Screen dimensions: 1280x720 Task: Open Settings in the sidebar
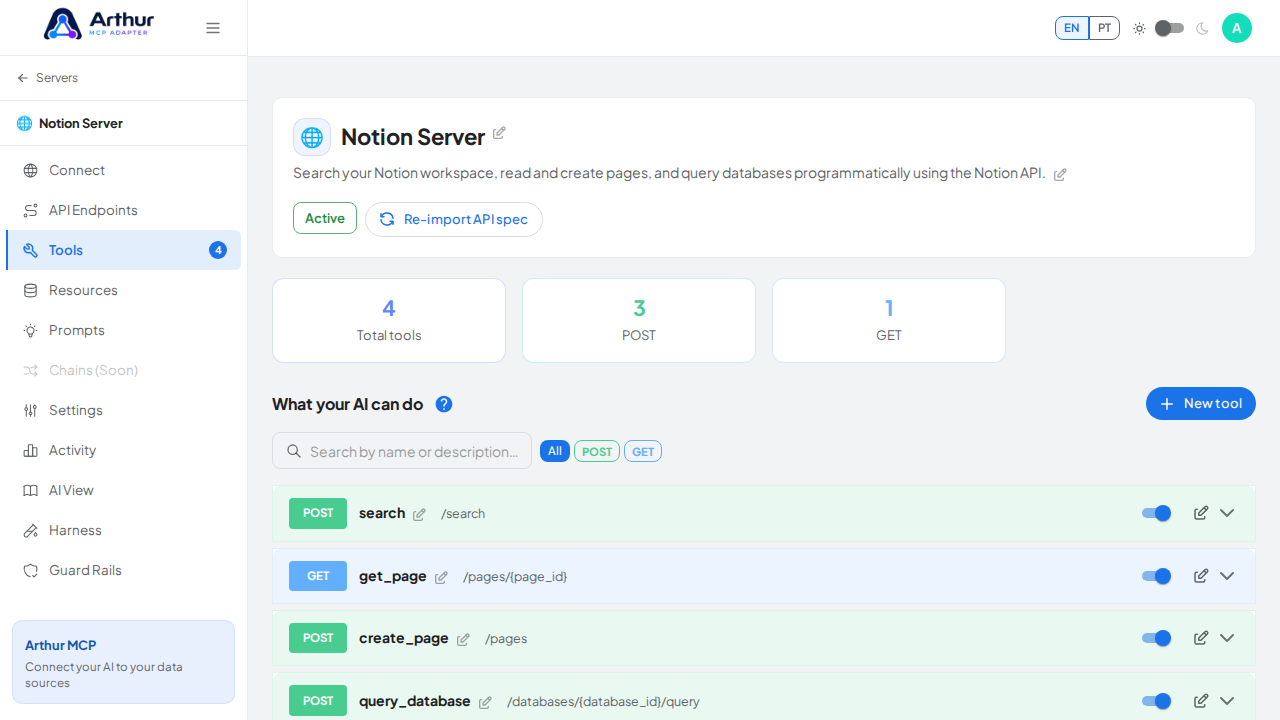coord(124,410)
